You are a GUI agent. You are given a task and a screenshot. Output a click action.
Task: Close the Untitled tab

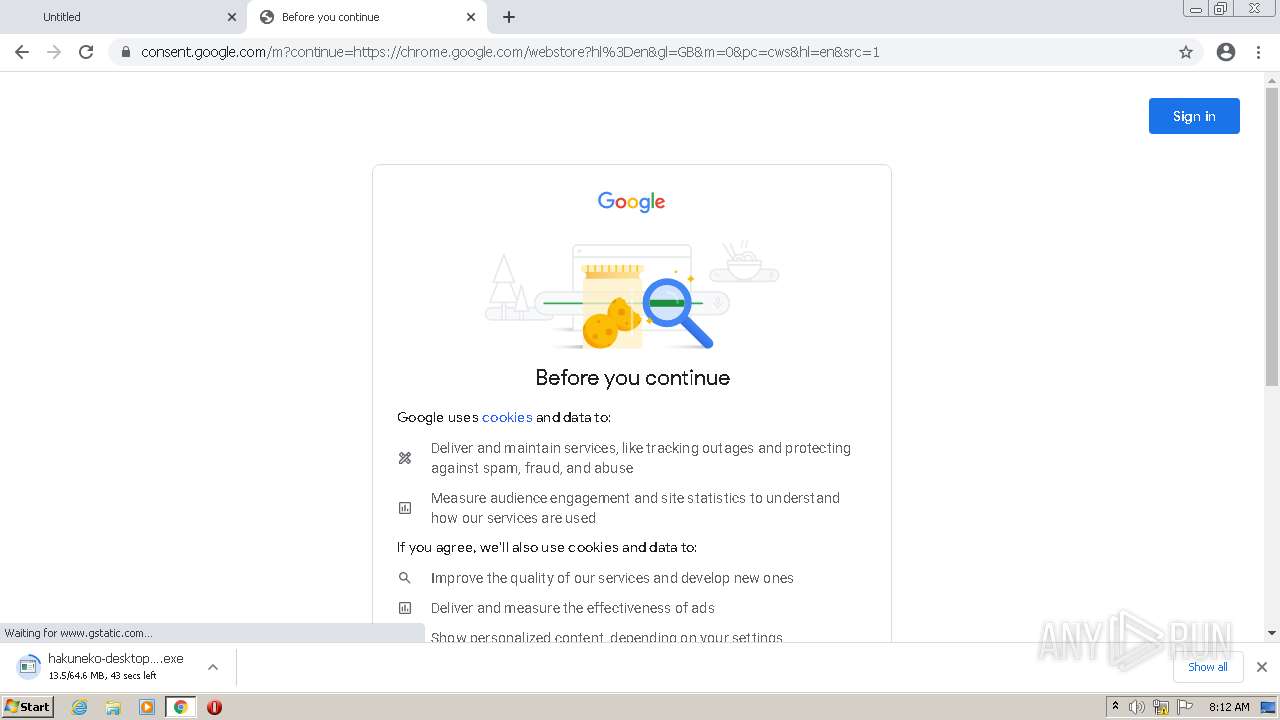(x=232, y=17)
